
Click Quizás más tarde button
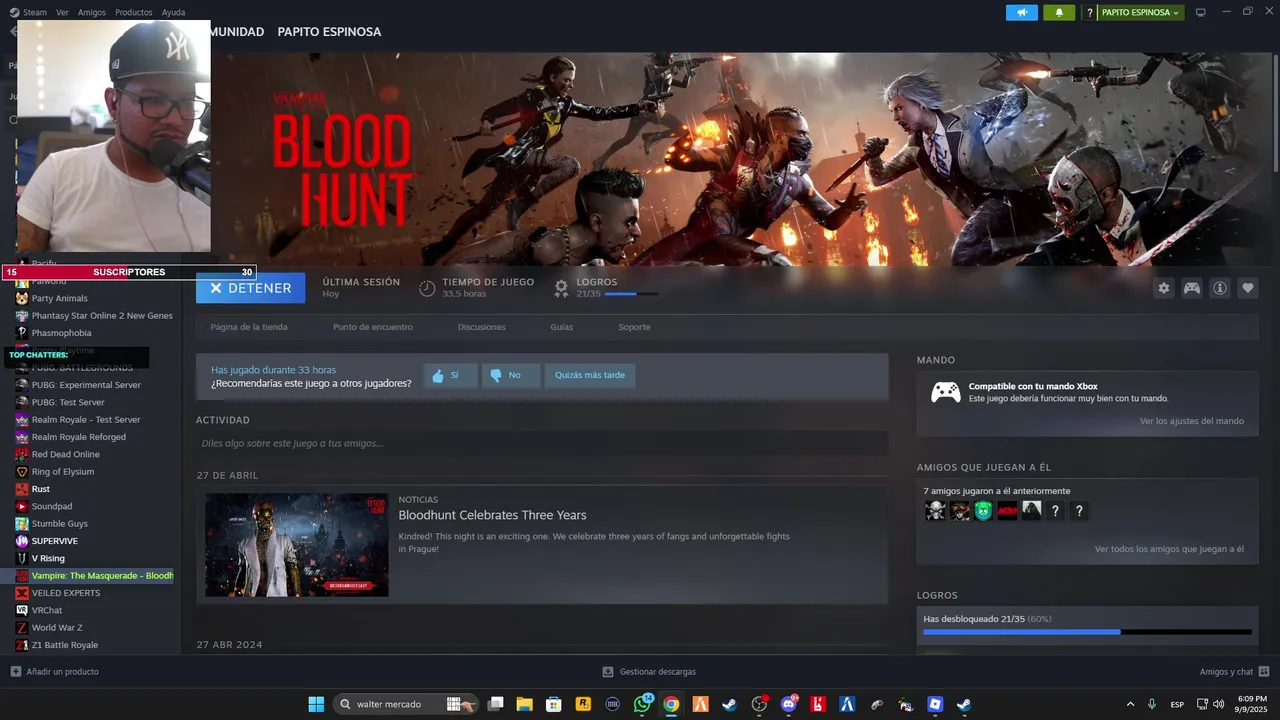point(590,375)
